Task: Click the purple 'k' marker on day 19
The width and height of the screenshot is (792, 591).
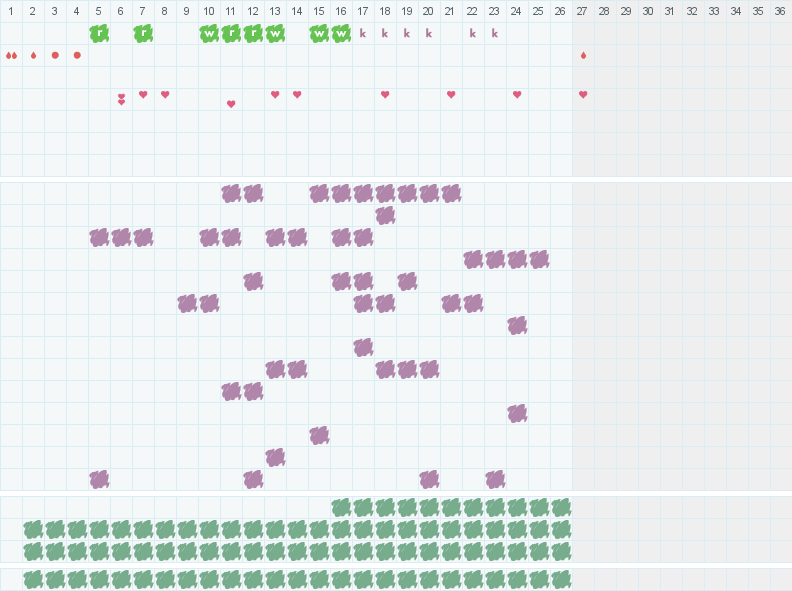Action: click(x=407, y=33)
